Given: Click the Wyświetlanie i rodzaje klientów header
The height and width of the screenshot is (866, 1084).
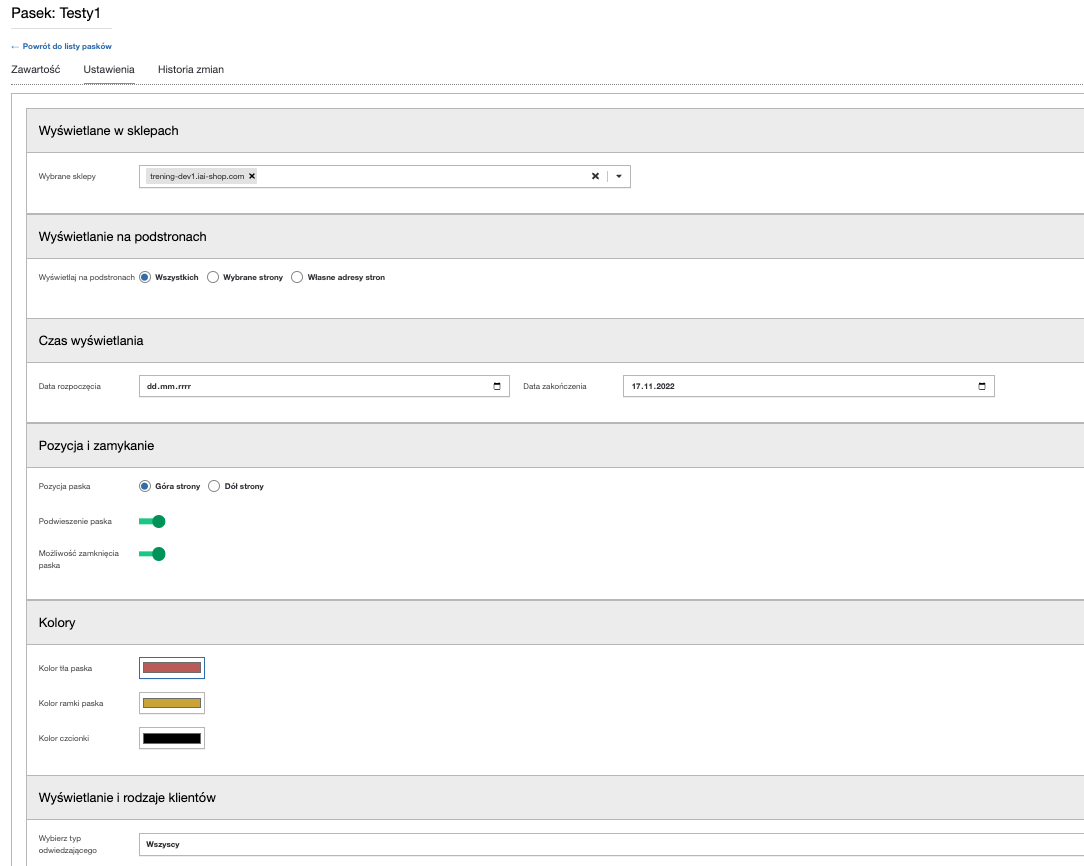Looking at the screenshot, I should [555, 798].
